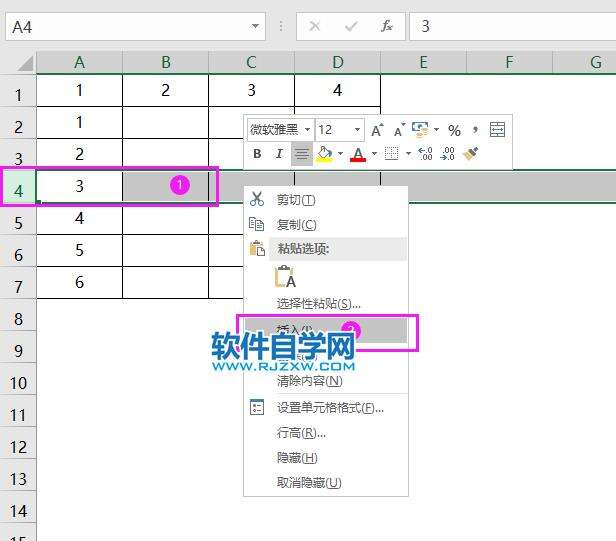
Task: Click the Copy pages icon in context menu
Action: 257,224
